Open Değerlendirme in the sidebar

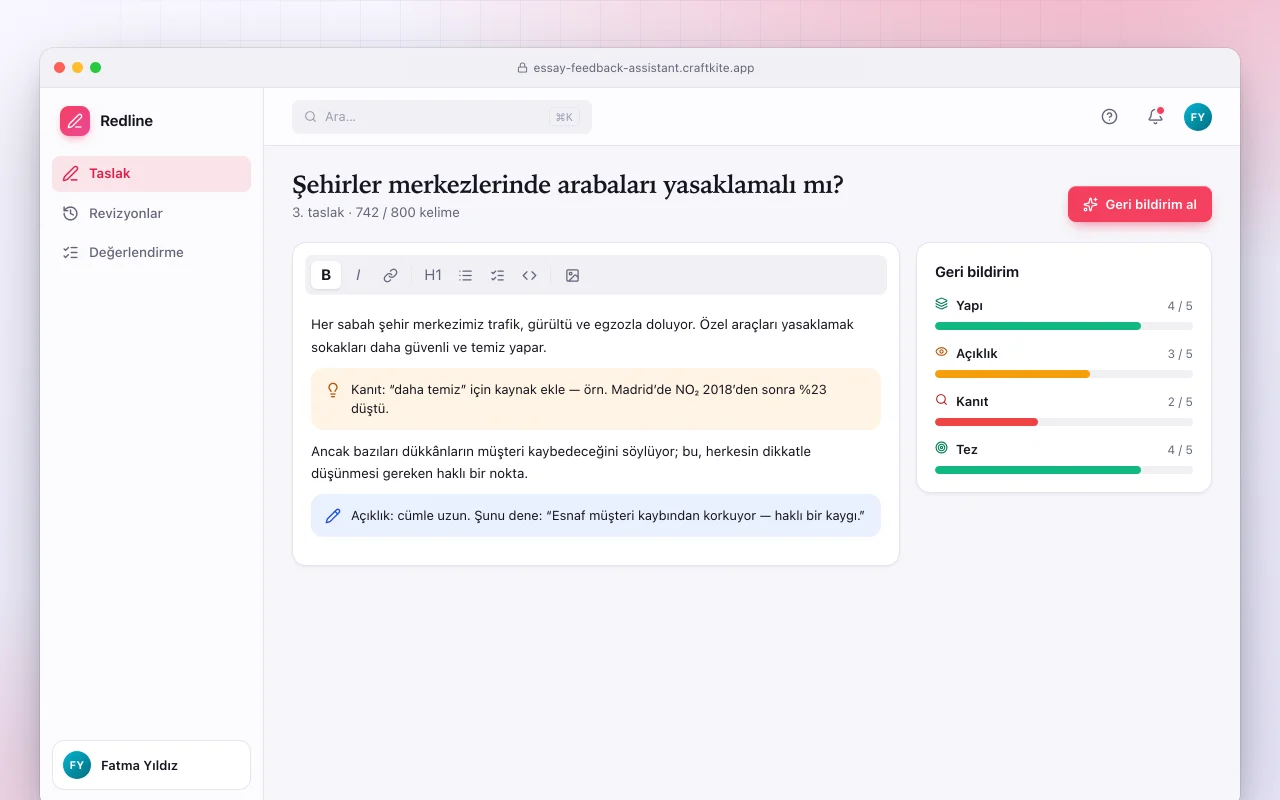pyautogui.click(x=151, y=252)
